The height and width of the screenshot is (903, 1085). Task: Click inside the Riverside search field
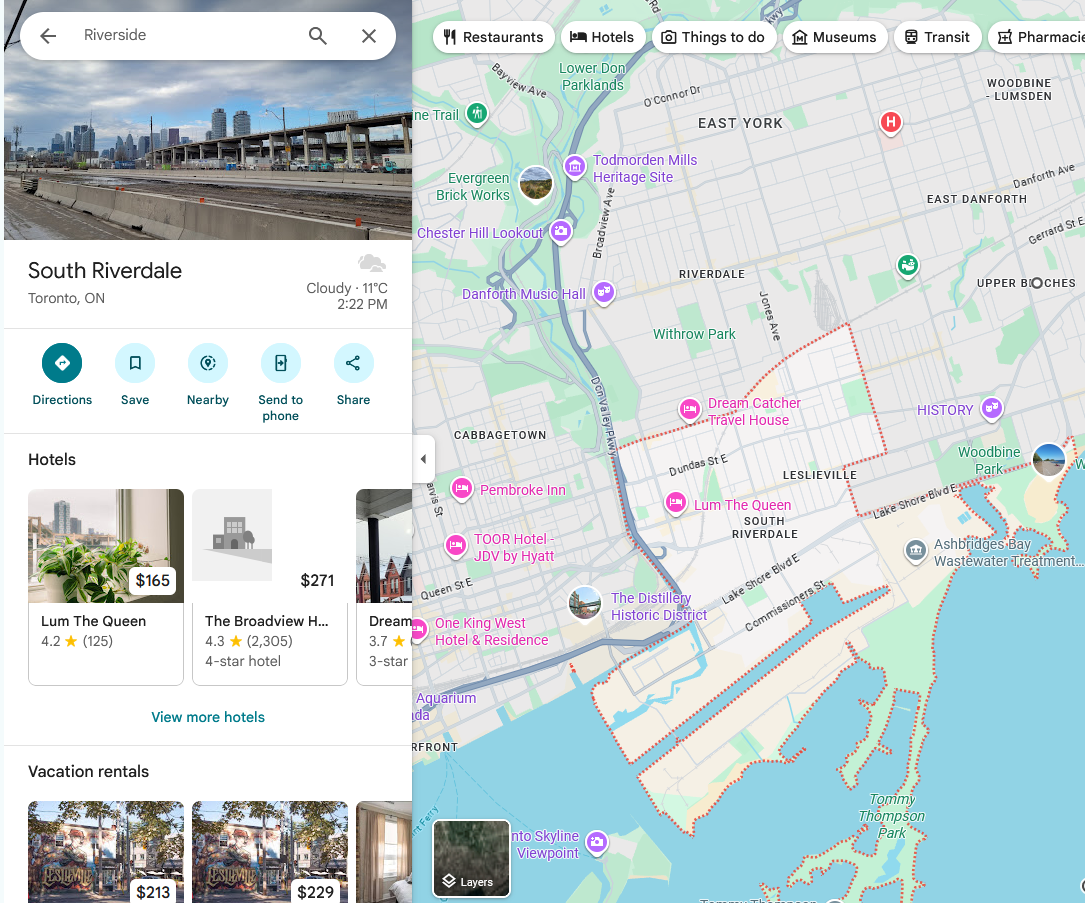click(x=190, y=36)
